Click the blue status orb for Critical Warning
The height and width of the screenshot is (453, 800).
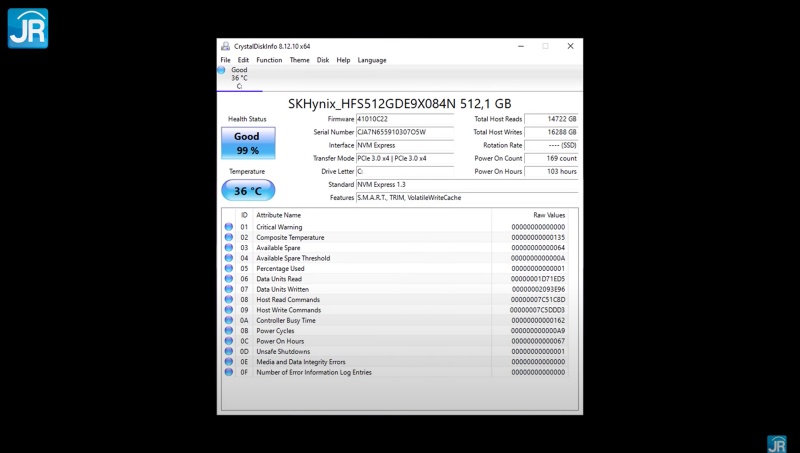click(x=229, y=227)
